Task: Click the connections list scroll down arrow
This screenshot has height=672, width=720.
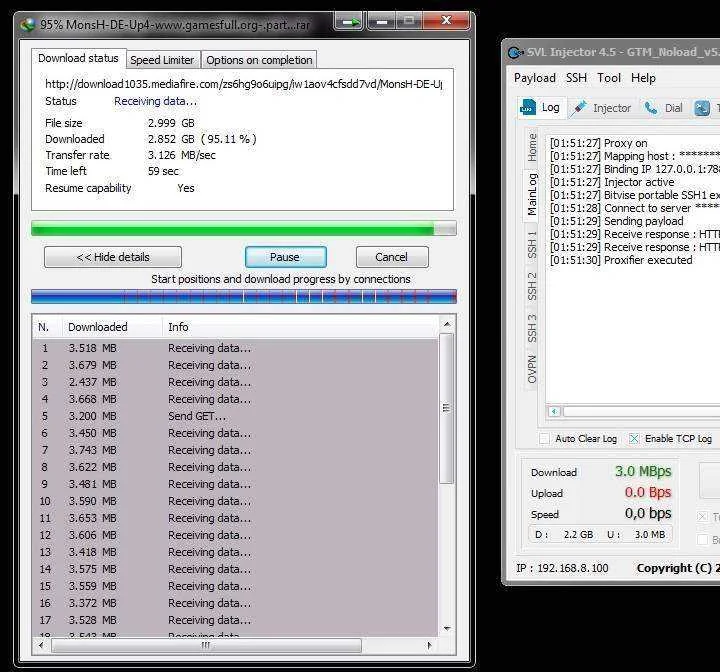Action: click(447, 628)
